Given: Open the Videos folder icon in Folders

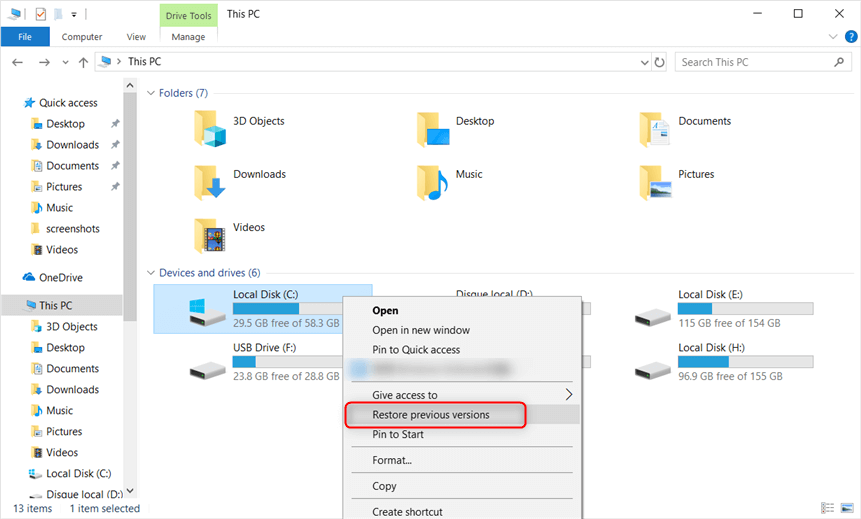Looking at the screenshot, I should 211,234.
